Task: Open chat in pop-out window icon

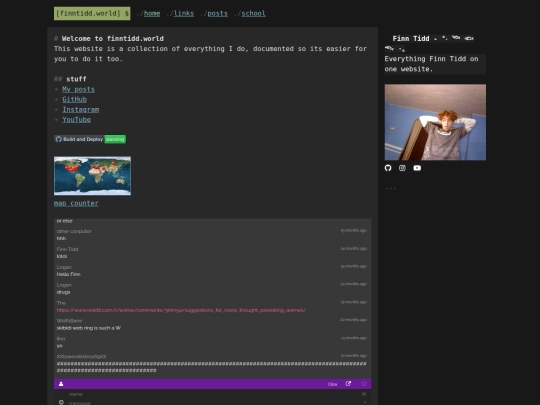Action: pyautogui.click(x=348, y=384)
